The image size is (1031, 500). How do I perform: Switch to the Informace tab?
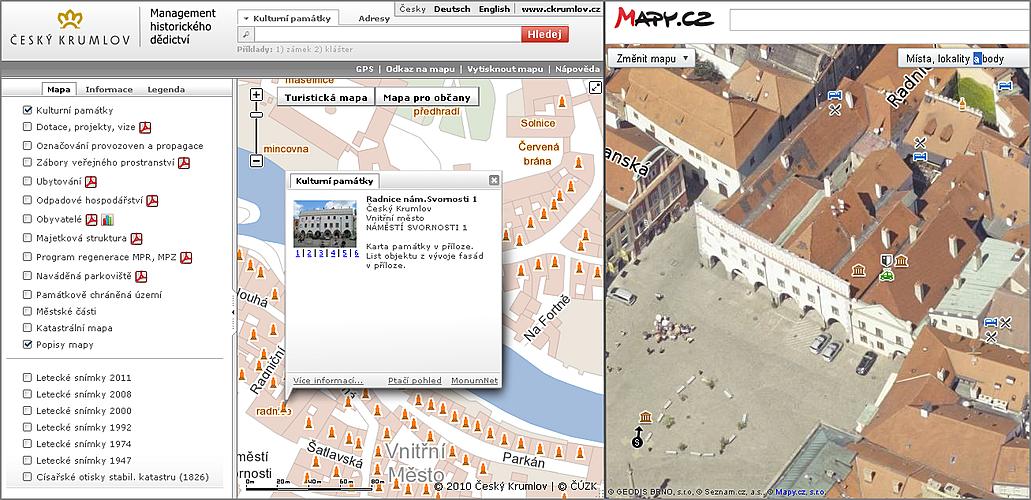pos(109,89)
